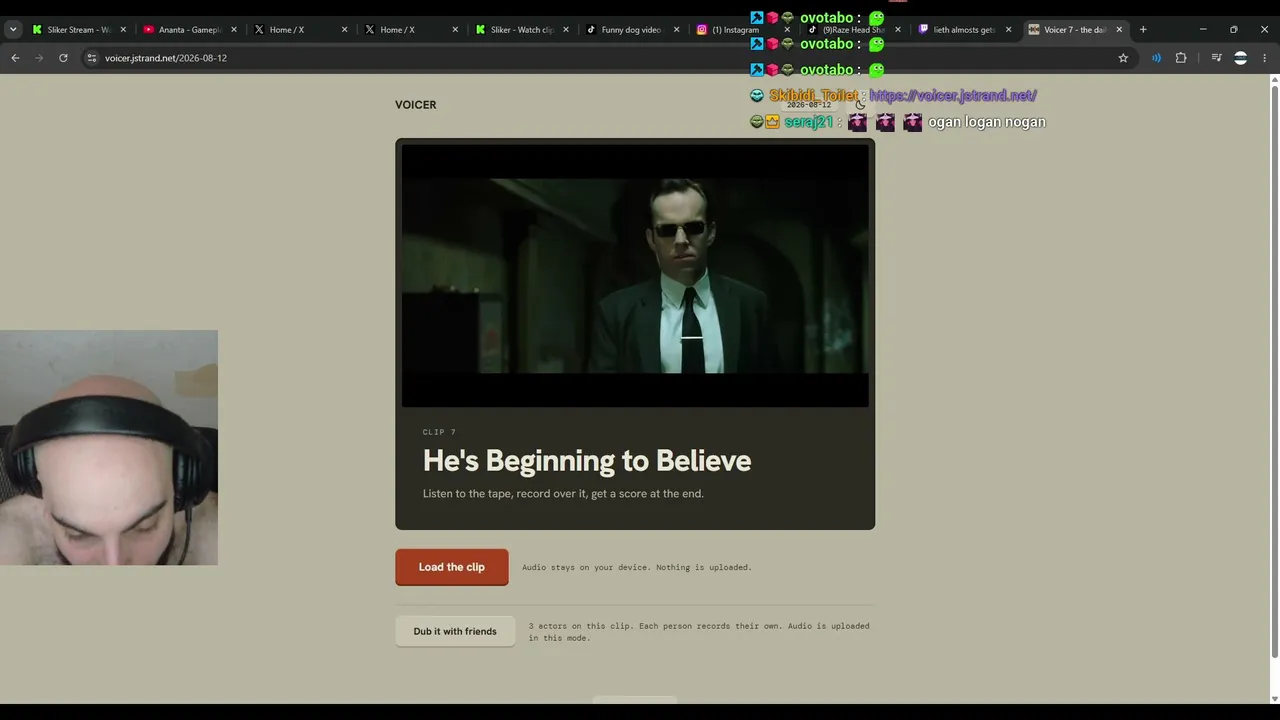Select the Voicer 7 tab
The height and width of the screenshot is (720, 1280).
click(1075, 30)
